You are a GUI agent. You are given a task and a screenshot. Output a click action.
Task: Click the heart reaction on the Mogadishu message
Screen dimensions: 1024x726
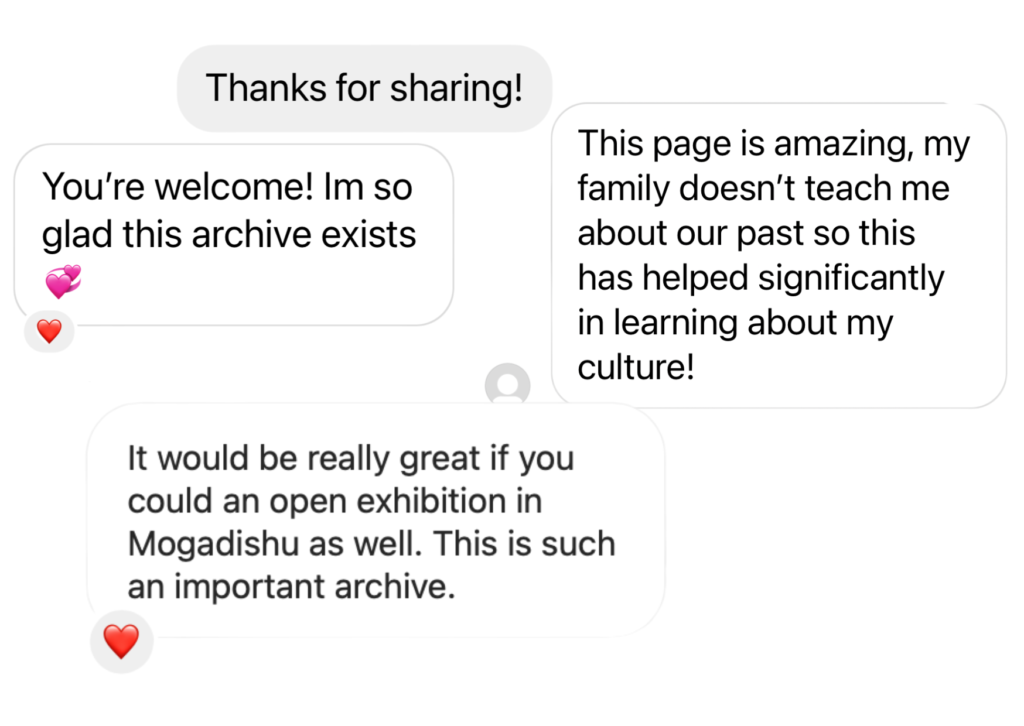click(x=121, y=641)
